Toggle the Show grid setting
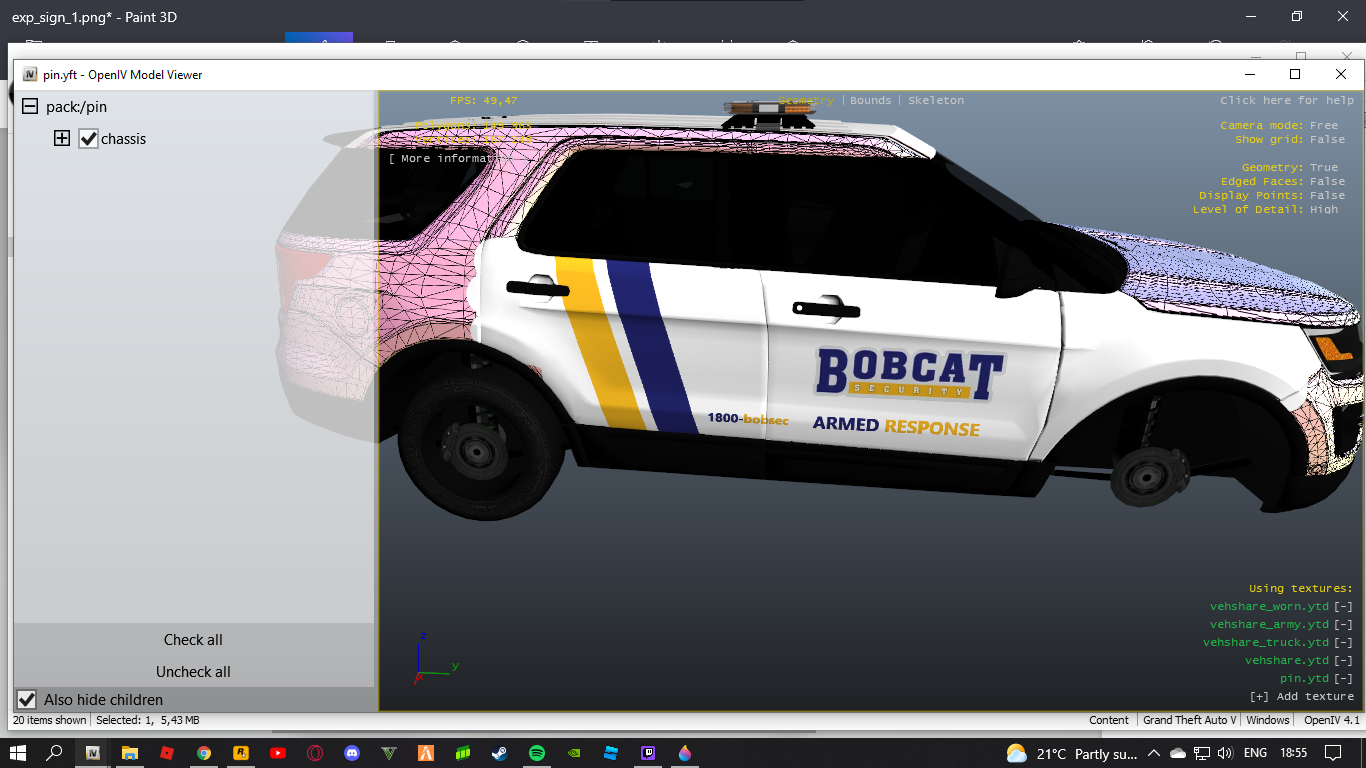Viewport: 1366px width, 768px height. [1327, 140]
